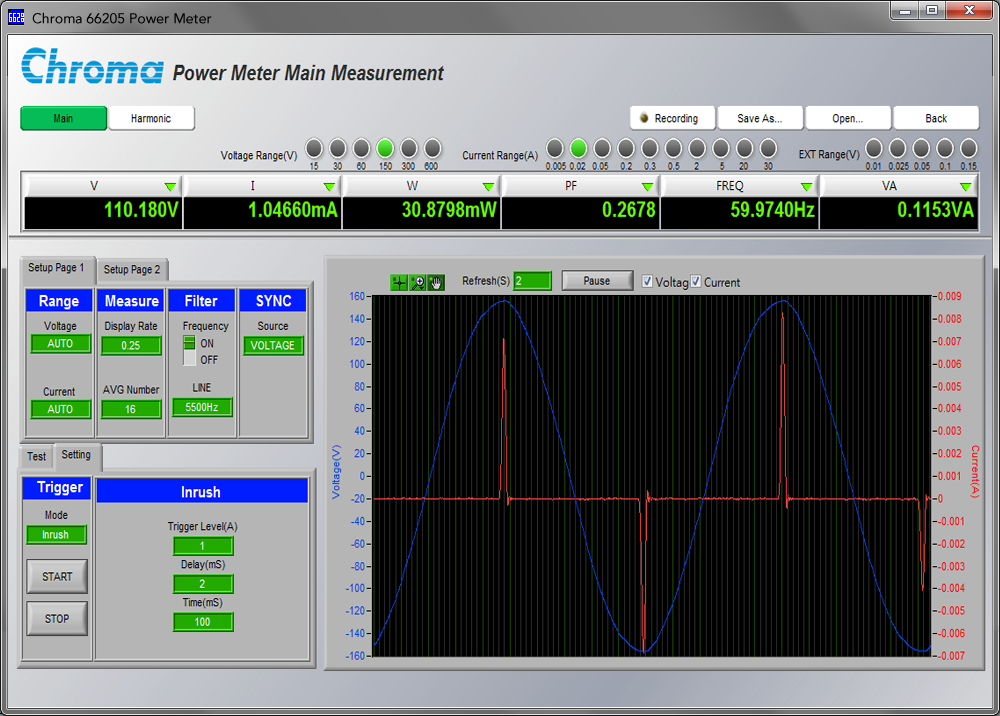The image size is (1000, 716).
Task: Open the Trigger Mode Inrush selector
Action: 56,535
